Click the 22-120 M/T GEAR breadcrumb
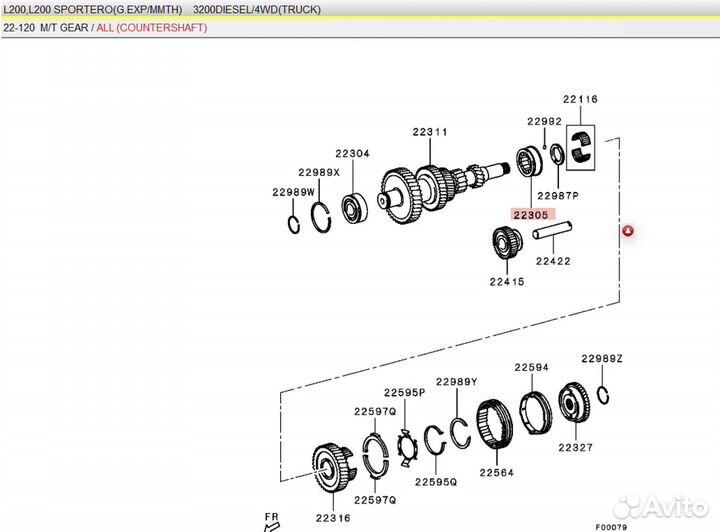The height and width of the screenshot is (532, 720). 45,28
